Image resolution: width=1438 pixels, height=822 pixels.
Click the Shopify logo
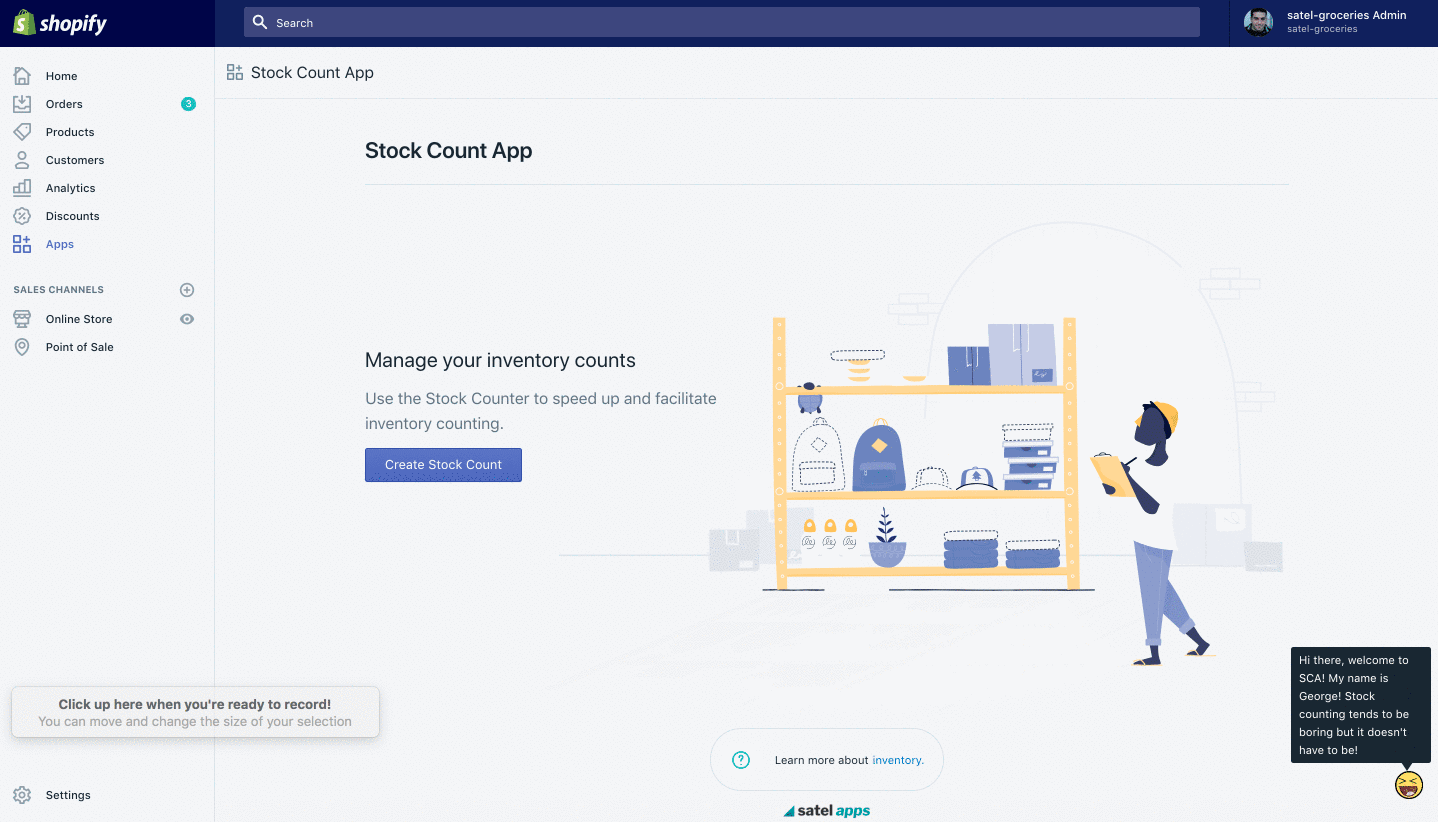[60, 23]
